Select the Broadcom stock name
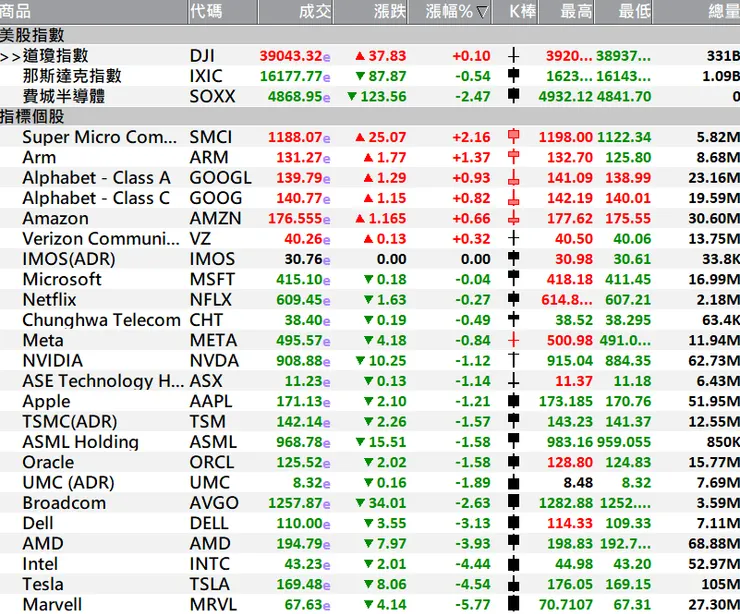 64,503
